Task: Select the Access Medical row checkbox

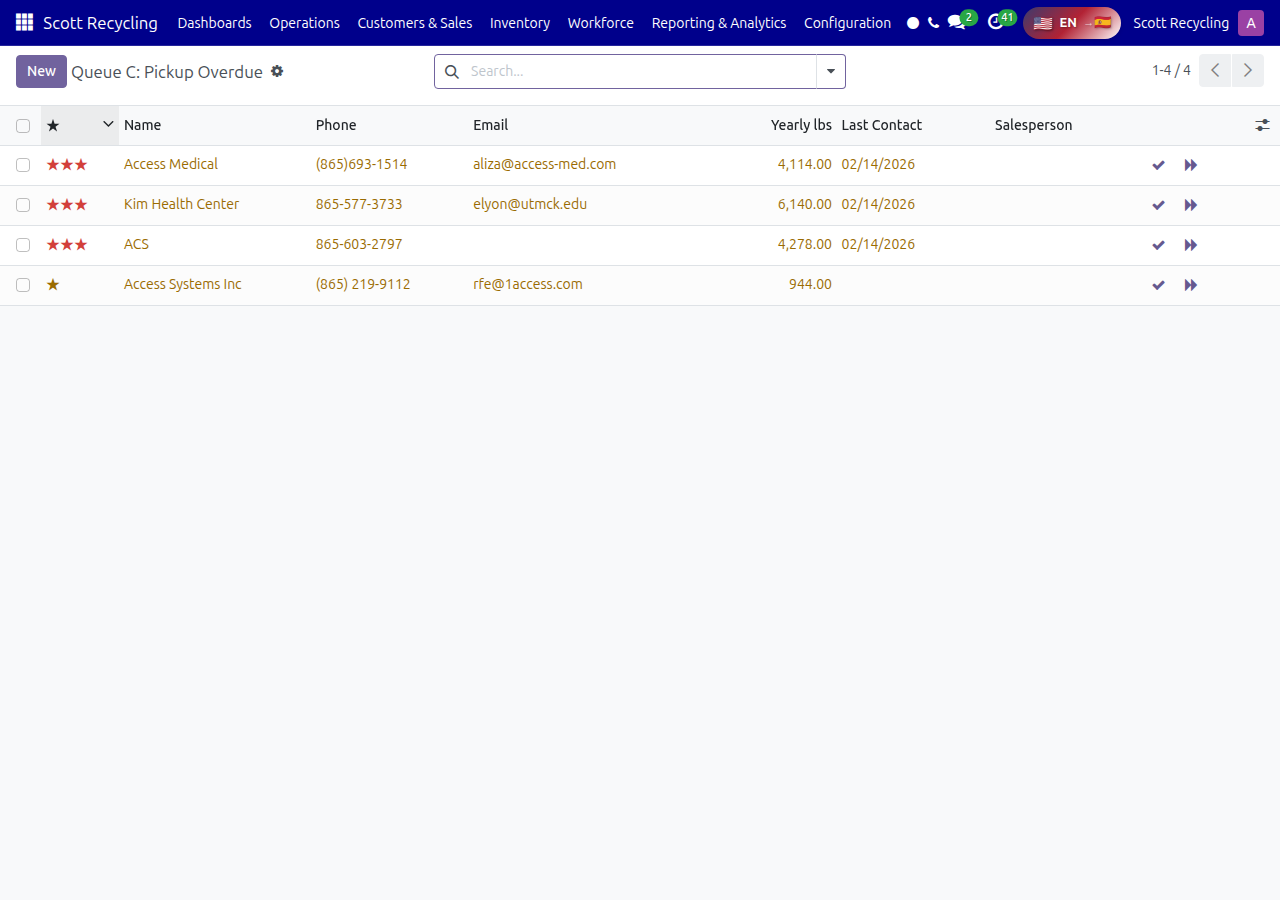Action: click(x=23, y=165)
